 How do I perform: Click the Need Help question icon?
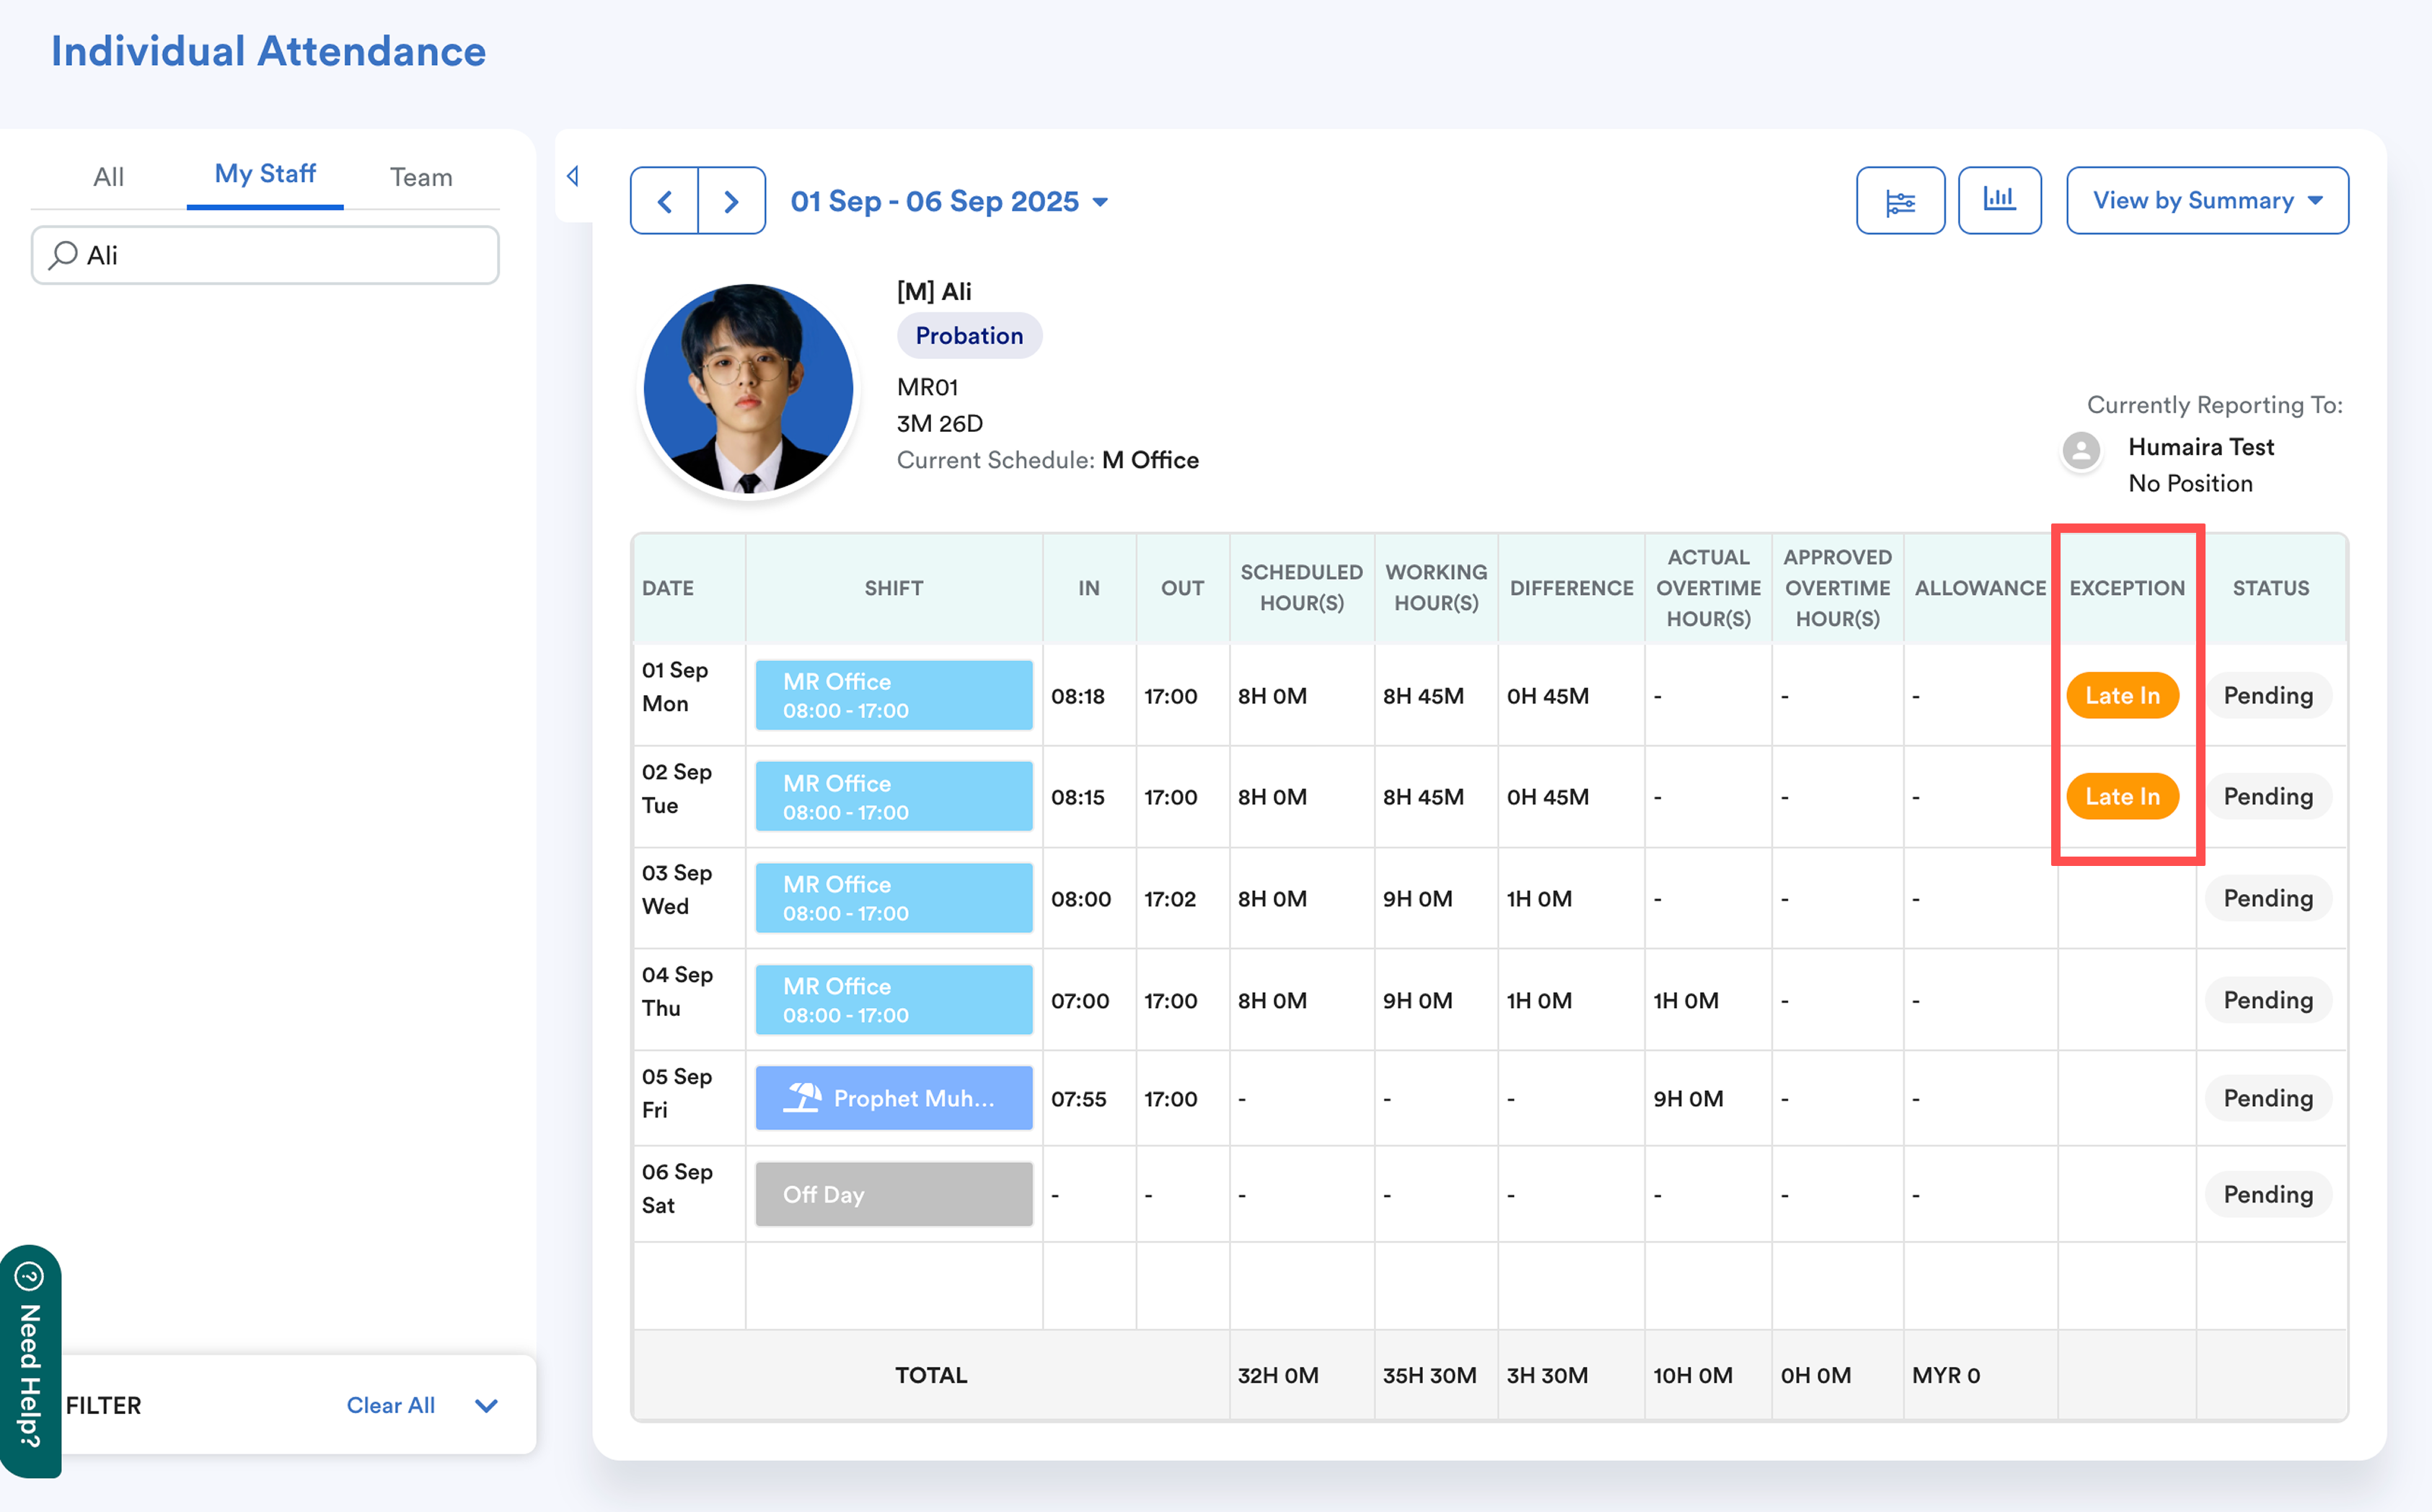[x=29, y=1276]
